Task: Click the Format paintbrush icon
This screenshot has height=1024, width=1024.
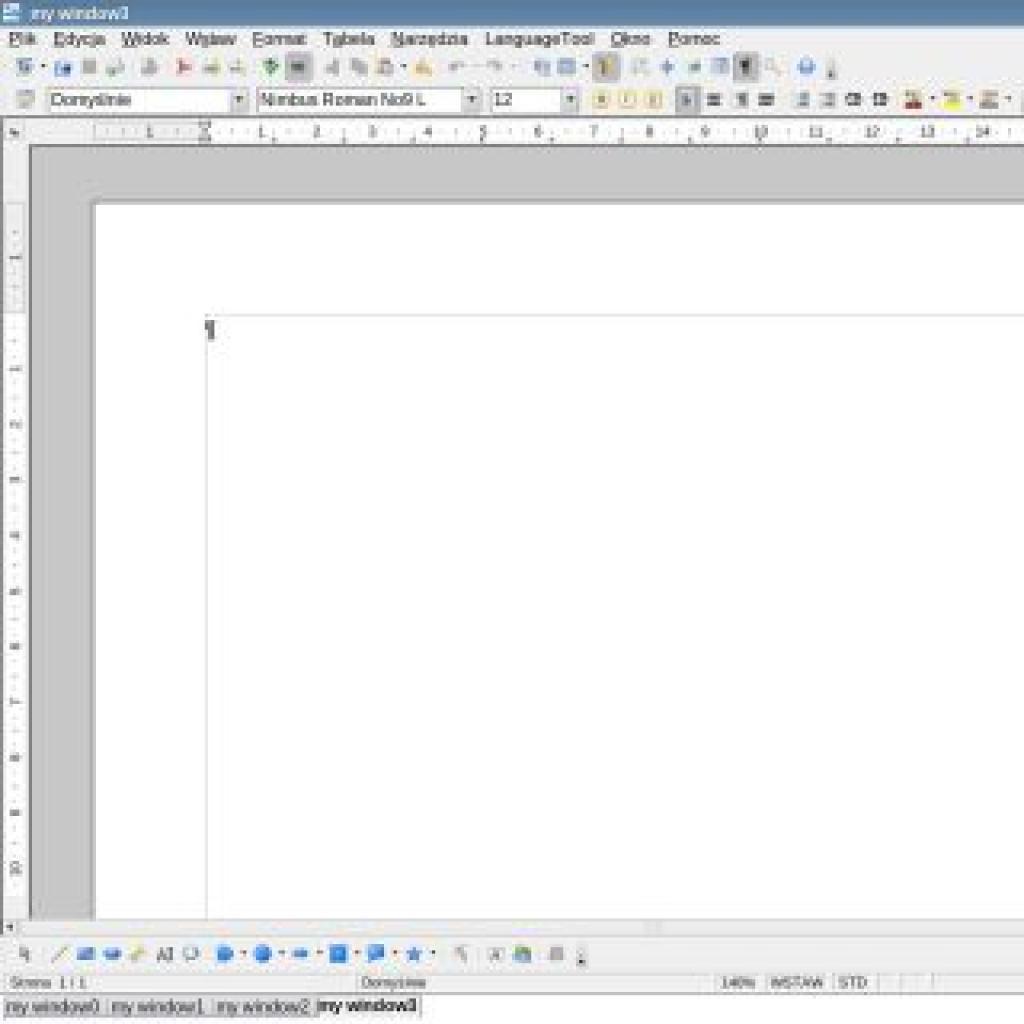Action: (x=424, y=67)
